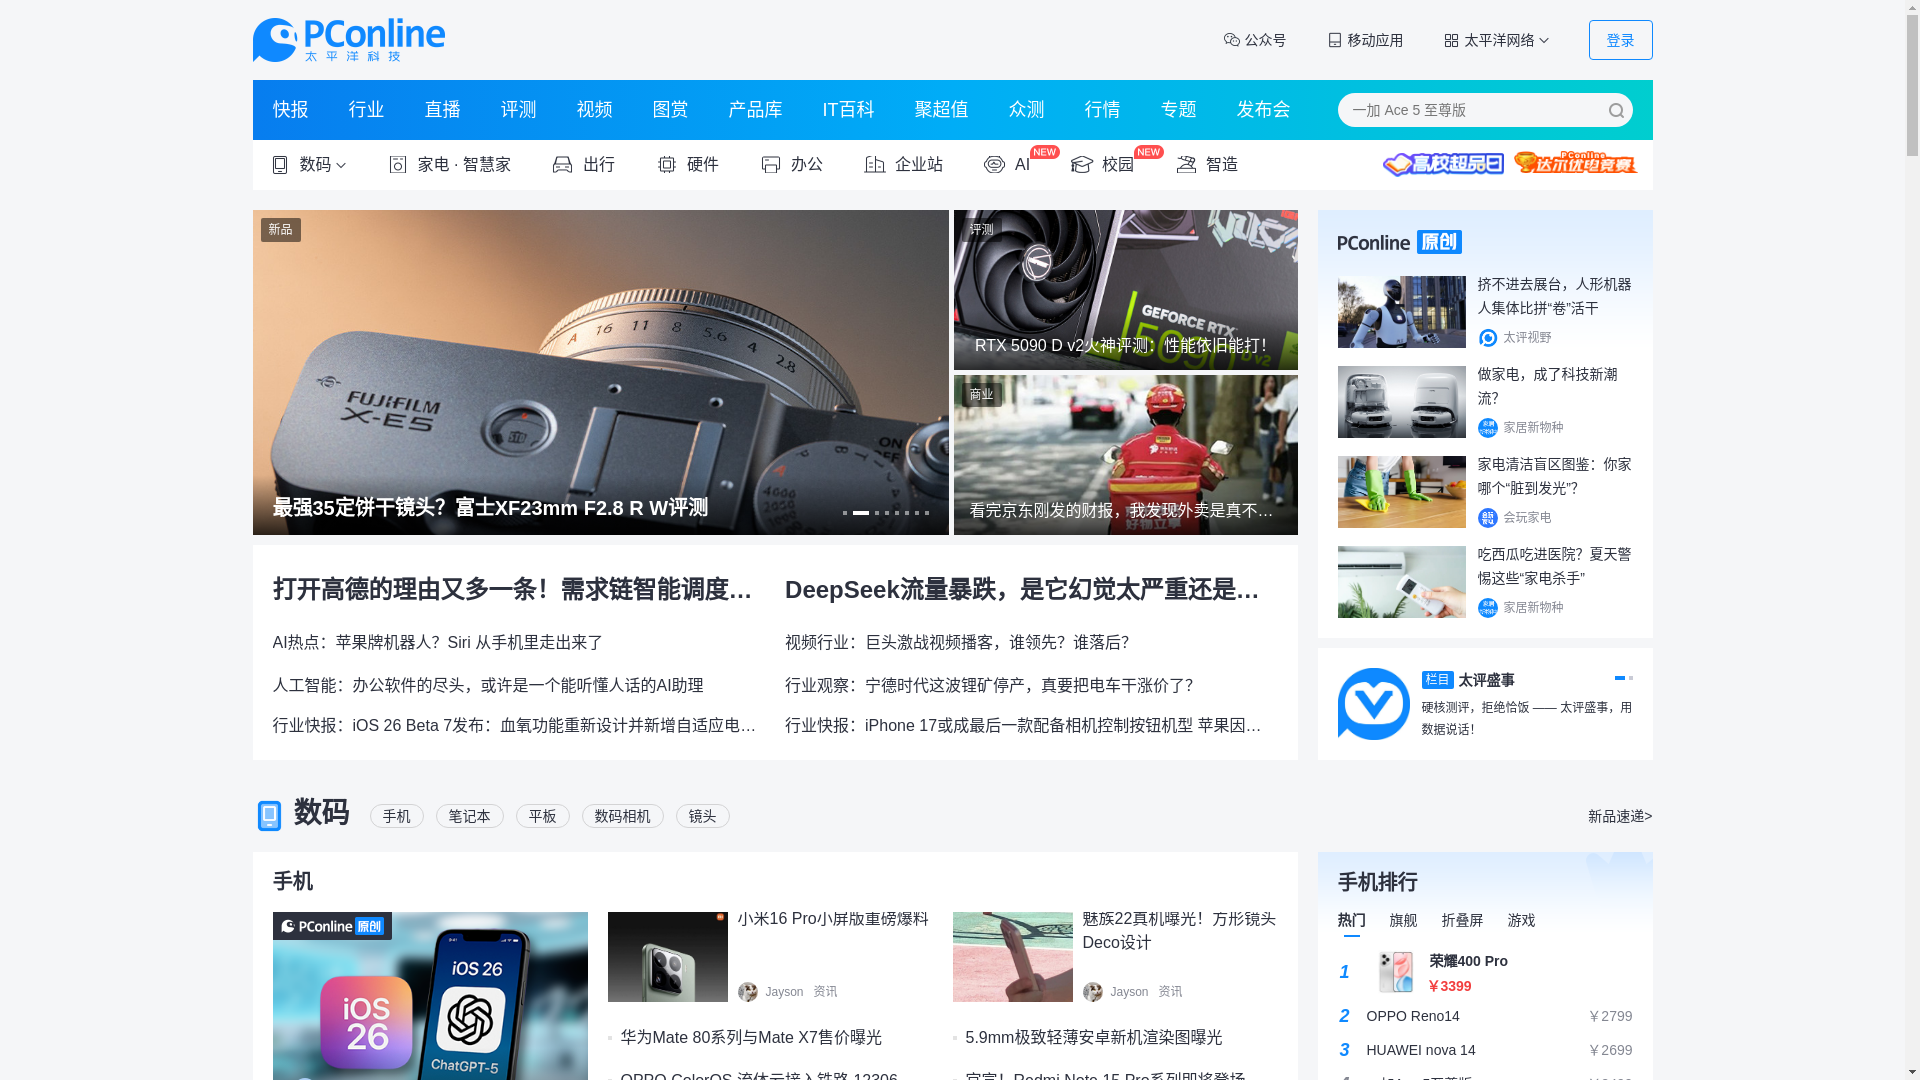Open the 智造 category
The image size is (1920, 1080).
[x=1207, y=165]
